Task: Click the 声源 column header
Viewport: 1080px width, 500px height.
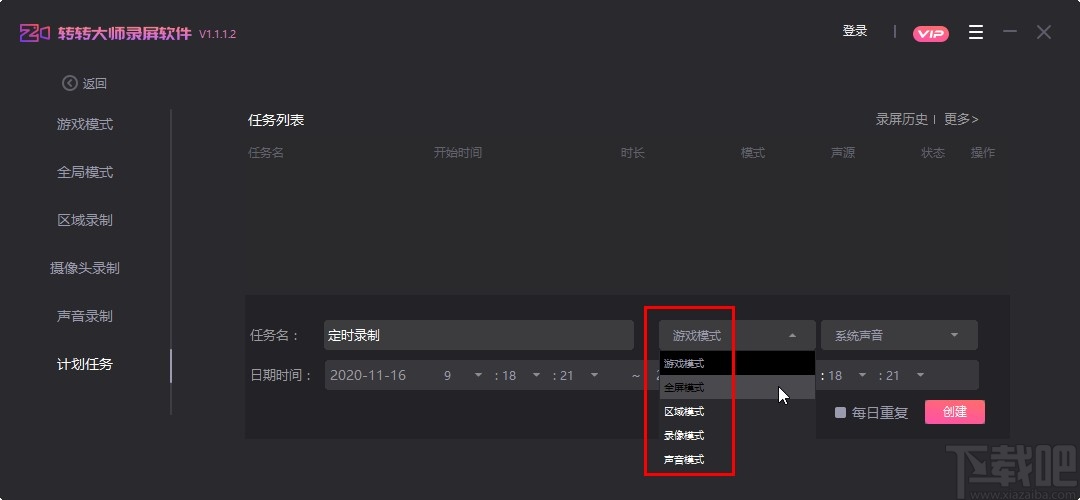Action: [x=843, y=153]
